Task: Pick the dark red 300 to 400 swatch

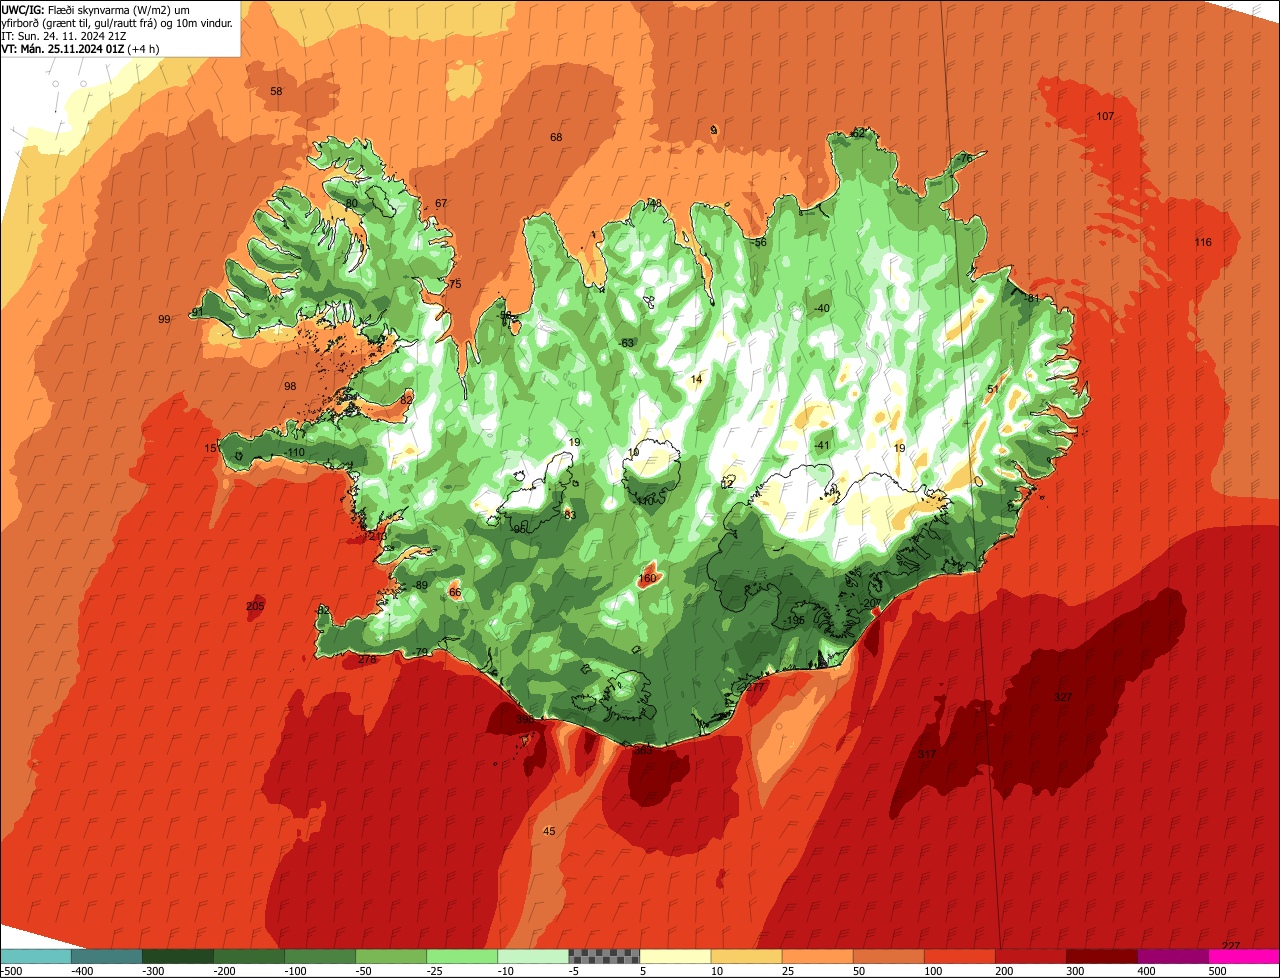Action: click(1100, 955)
